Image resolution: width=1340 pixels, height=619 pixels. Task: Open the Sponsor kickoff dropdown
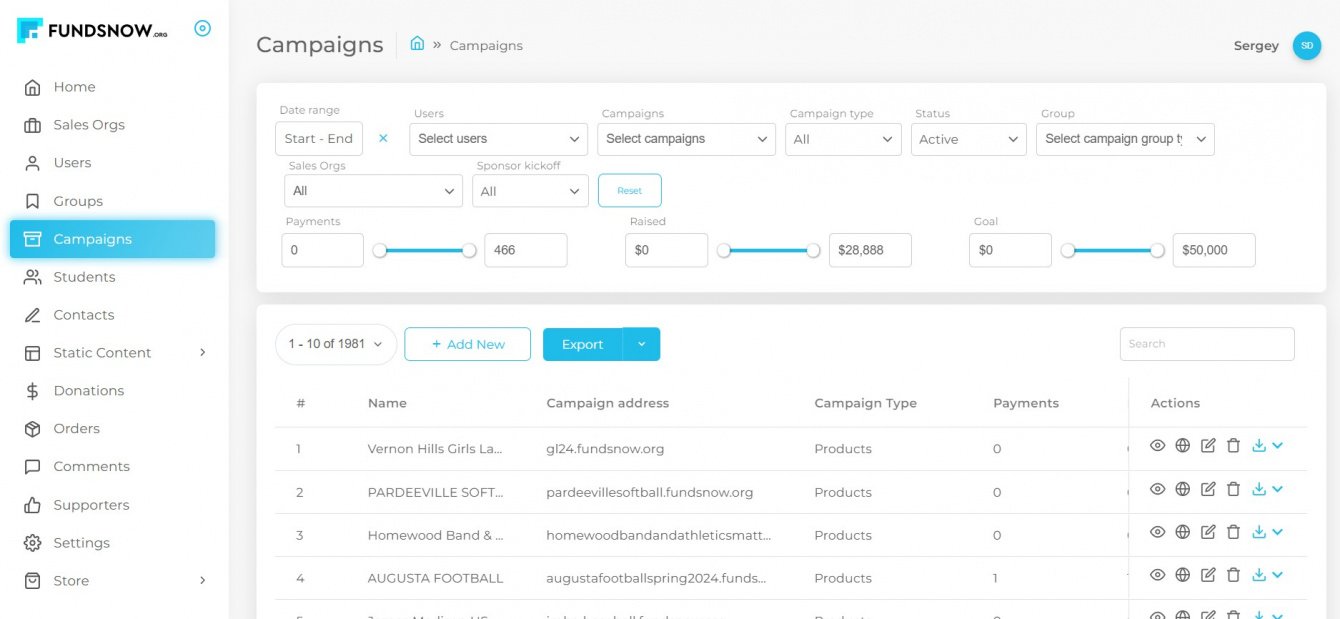tap(530, 191)
